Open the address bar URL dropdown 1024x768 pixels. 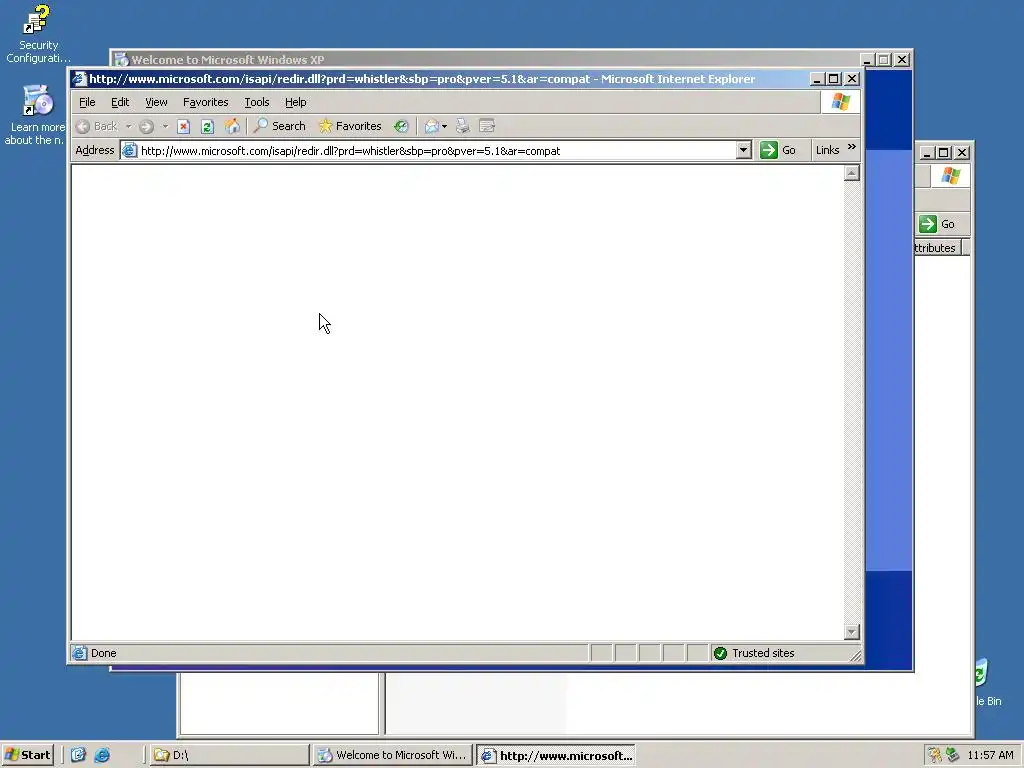743,150
